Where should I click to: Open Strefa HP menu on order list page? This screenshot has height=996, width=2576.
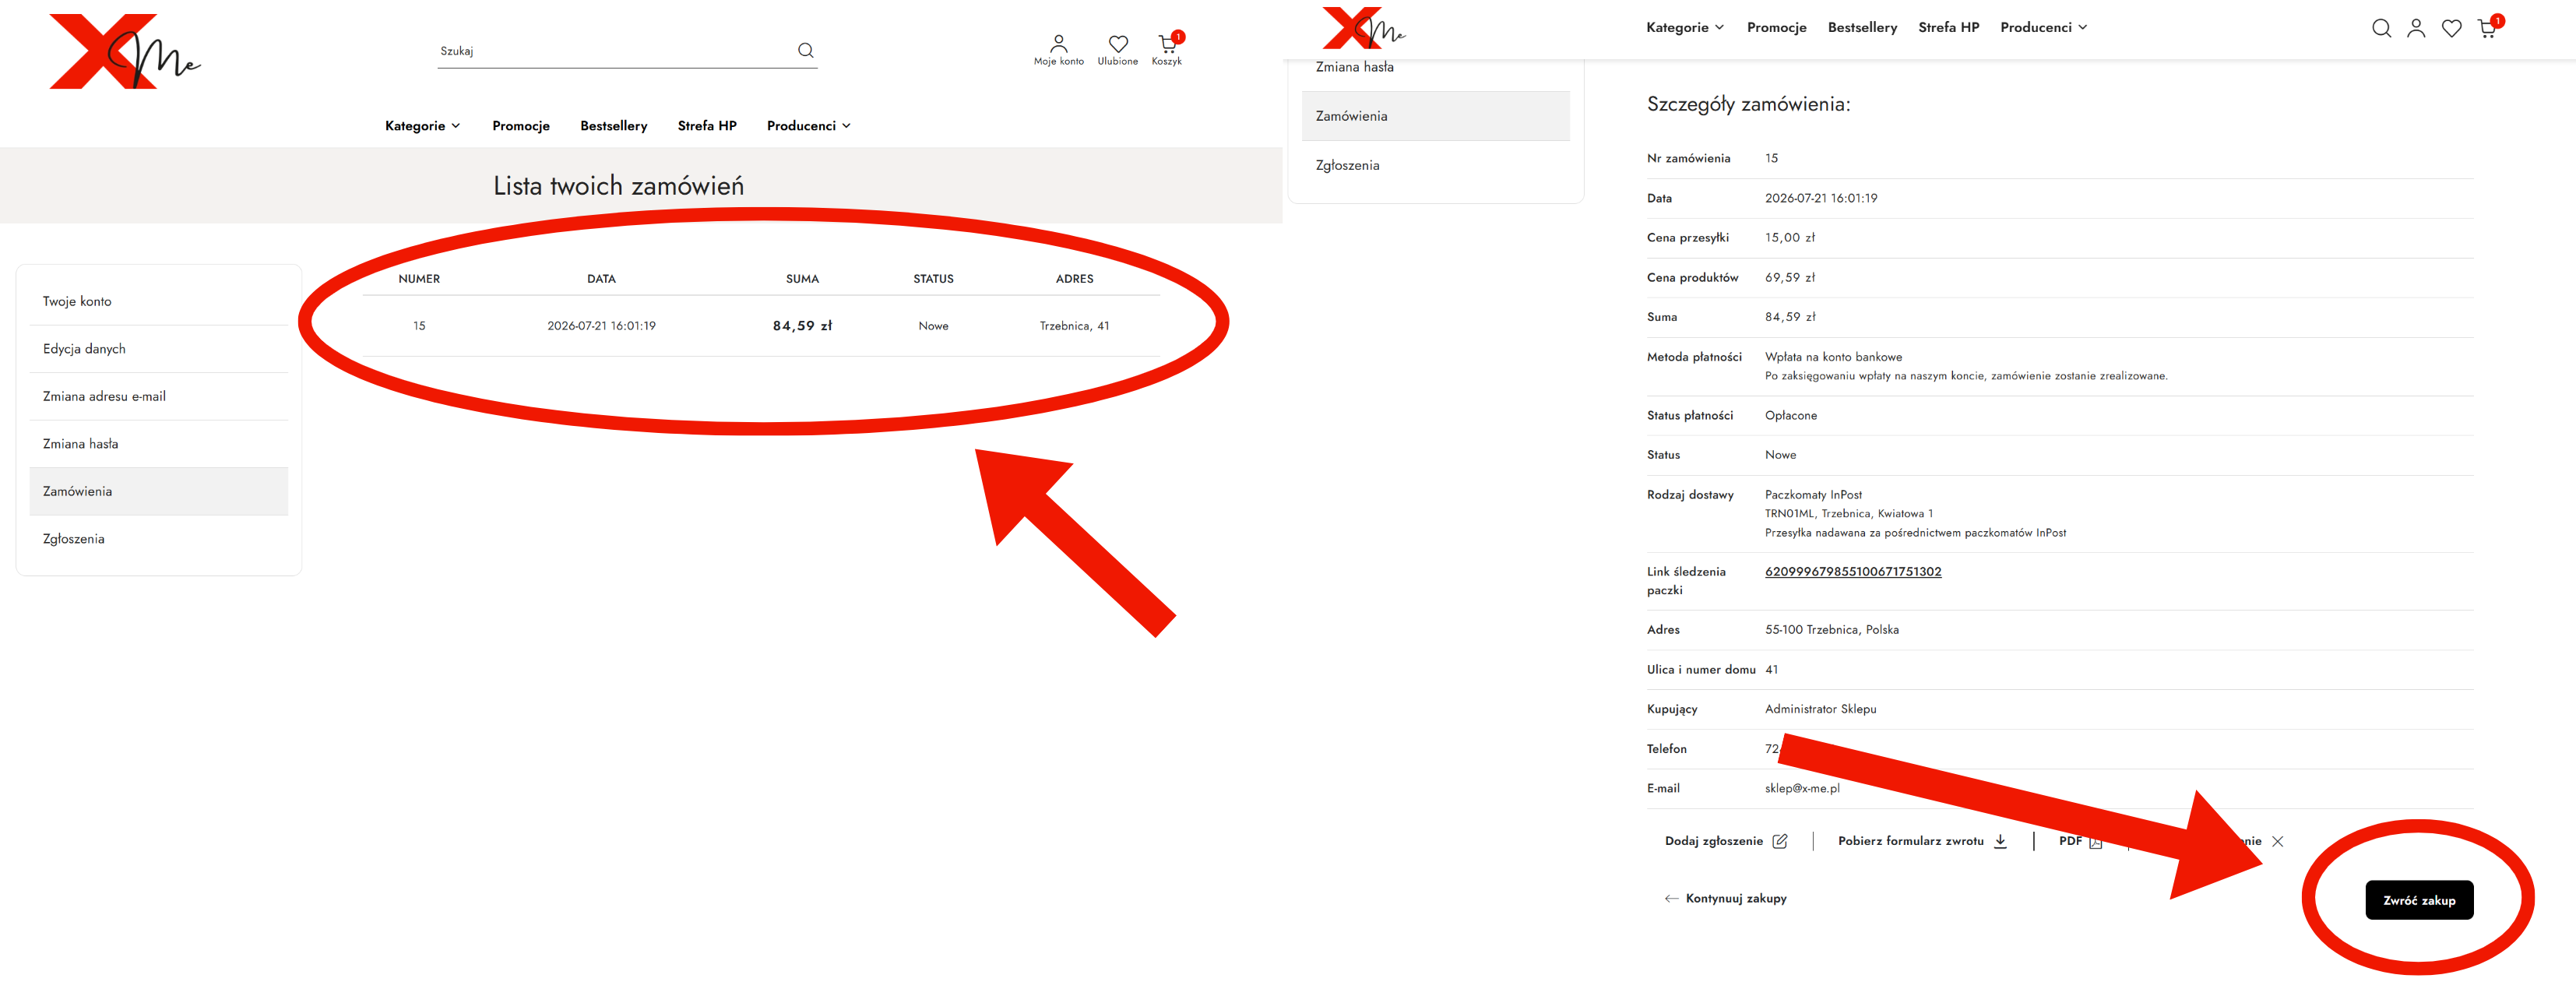click(707, 126)
